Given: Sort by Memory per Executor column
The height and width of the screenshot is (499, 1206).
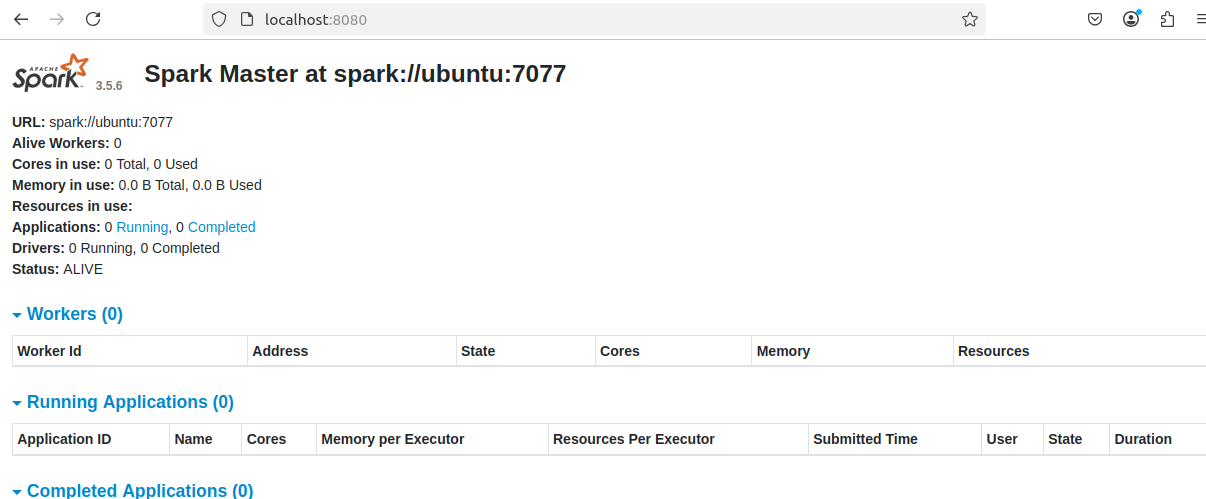Looking at the screenshot, I should click(x=432, y=439).
